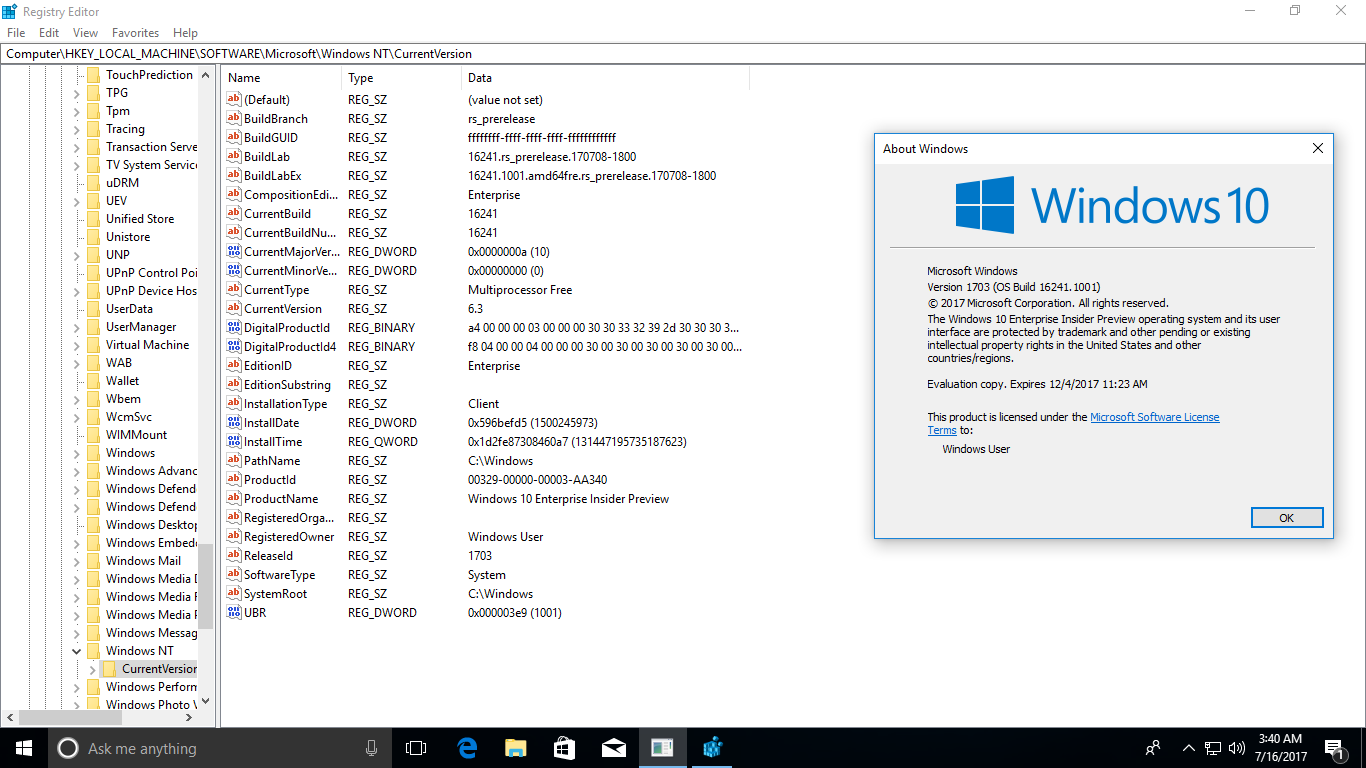The width and height of the screenshot is (1366, 768).
Task: Select the CurrentBuild value name
Action: (277, 214)
